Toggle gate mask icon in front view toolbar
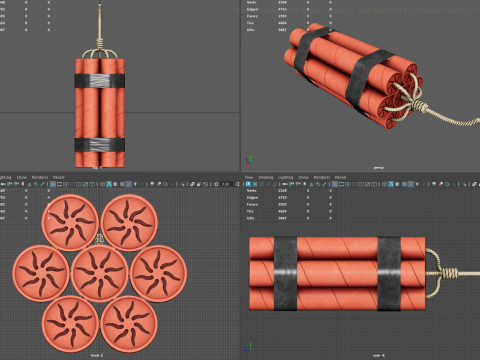The image size is (480, 360). (73, 184)
